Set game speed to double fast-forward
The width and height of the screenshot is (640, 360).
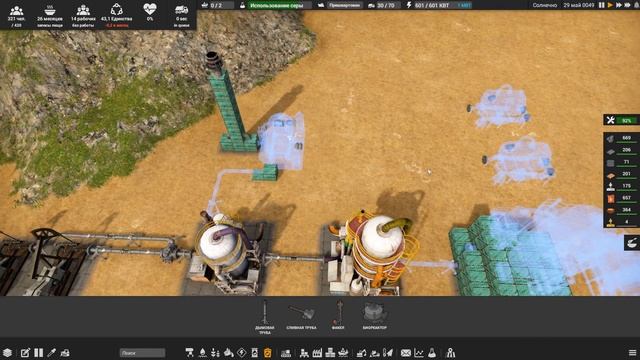pyautogui.click(x=619, y=5)
